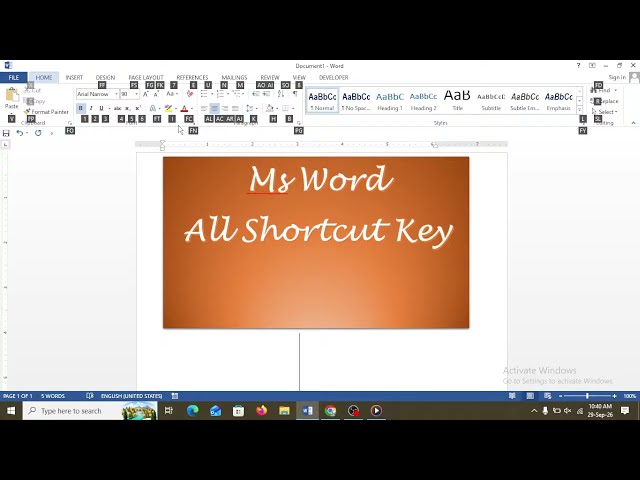Viewport: 640px width, 480px height.
Task: Toggle Subscript formatting
Action: click(128, 108)
